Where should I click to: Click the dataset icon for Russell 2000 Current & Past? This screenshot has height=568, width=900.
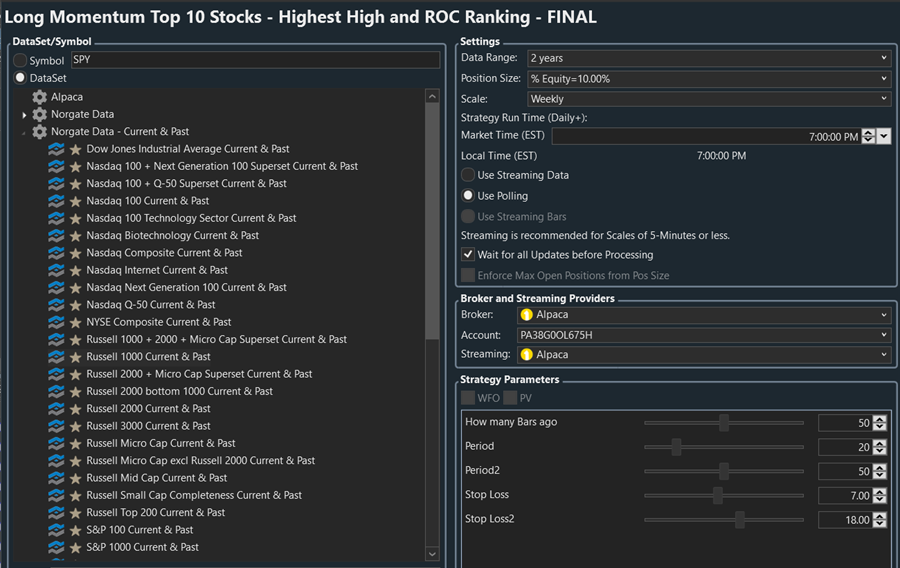point(56,409)
